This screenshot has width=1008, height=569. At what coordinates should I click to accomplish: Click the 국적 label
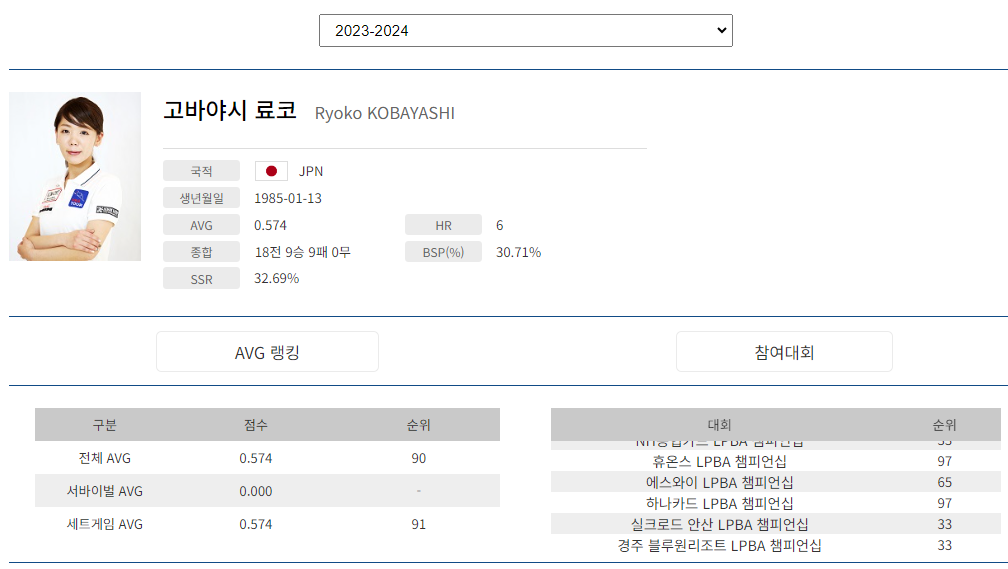tap(201, 171)
